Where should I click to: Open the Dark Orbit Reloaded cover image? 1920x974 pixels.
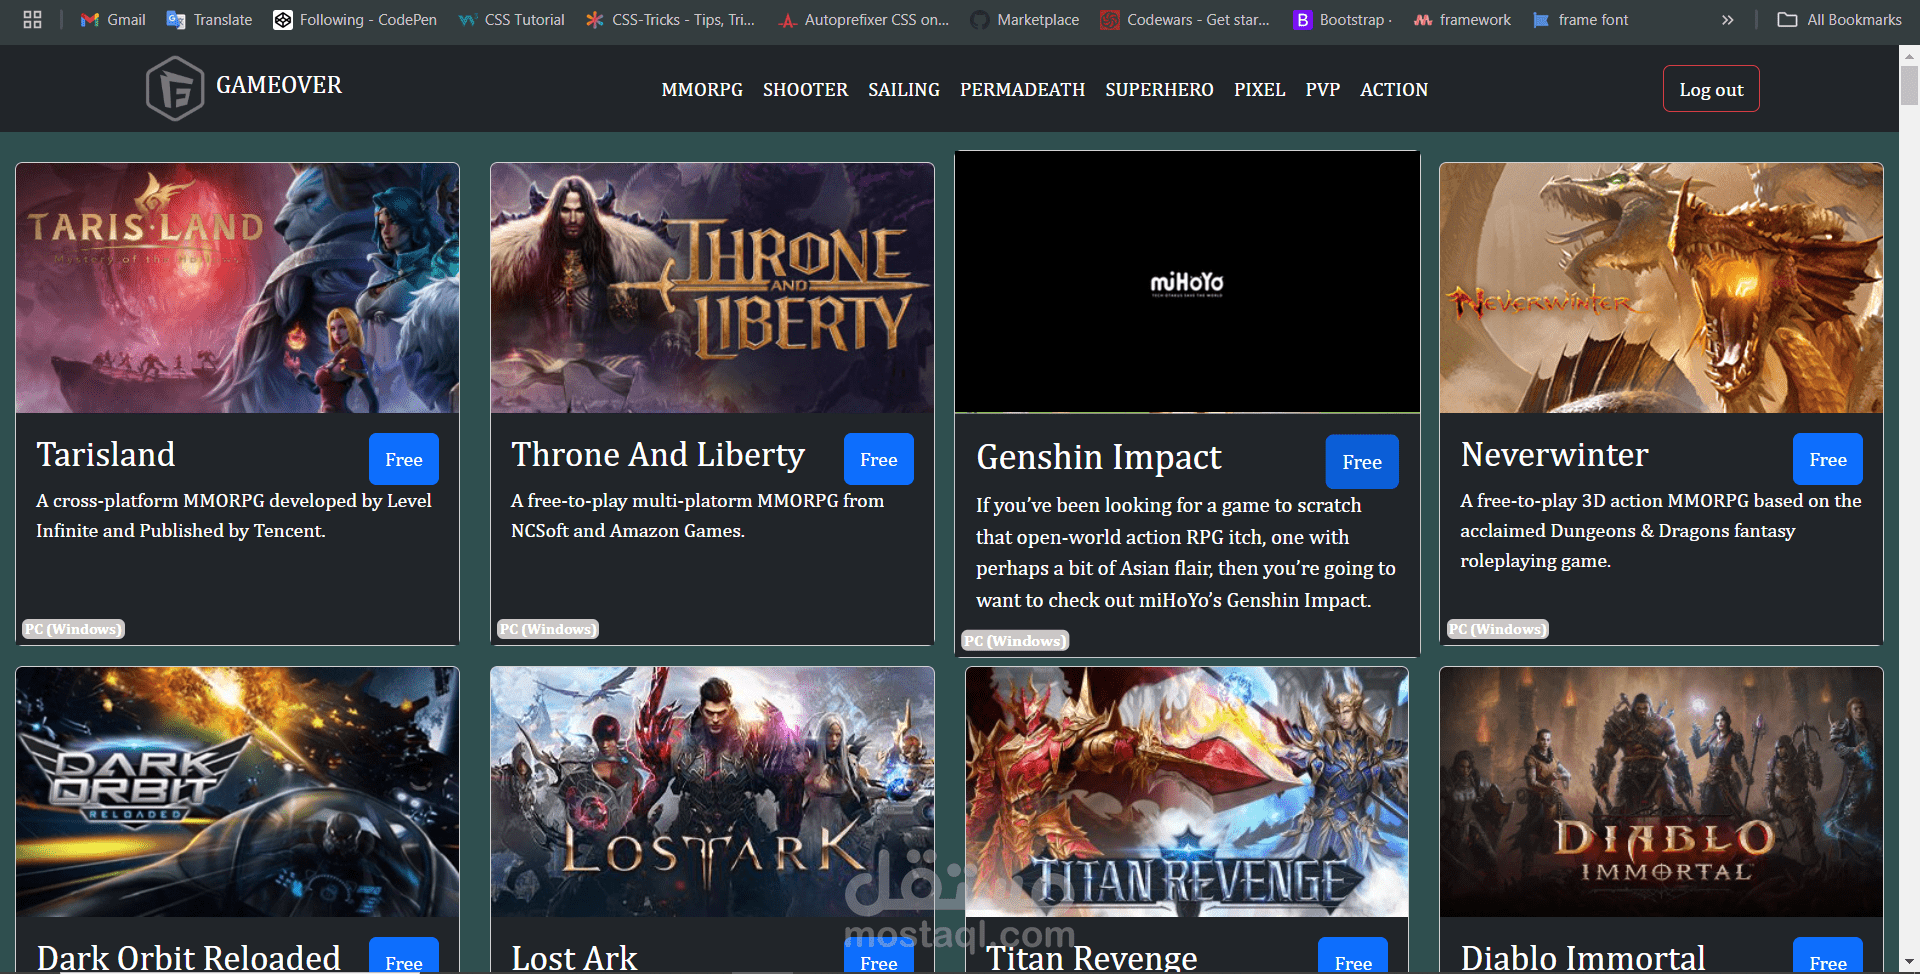(x=238, y=792)
